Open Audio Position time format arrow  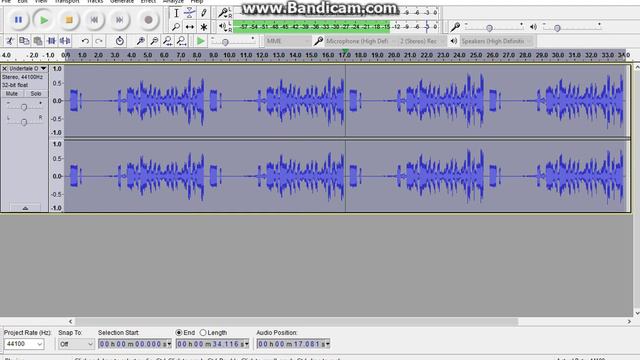327,344
